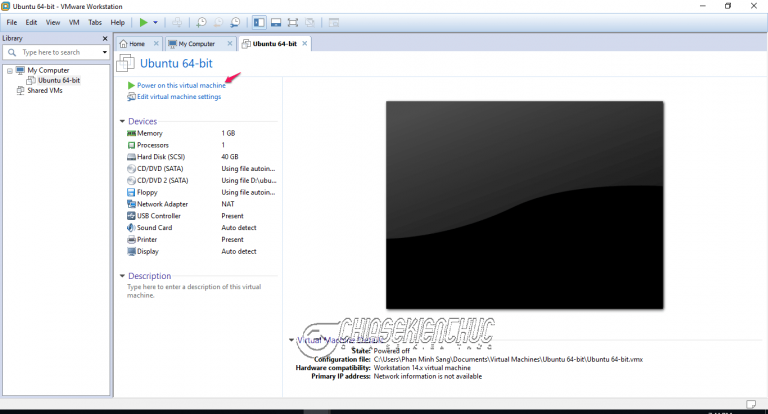
Task: Select My Computer in the library tree
Action: [48, 71]
